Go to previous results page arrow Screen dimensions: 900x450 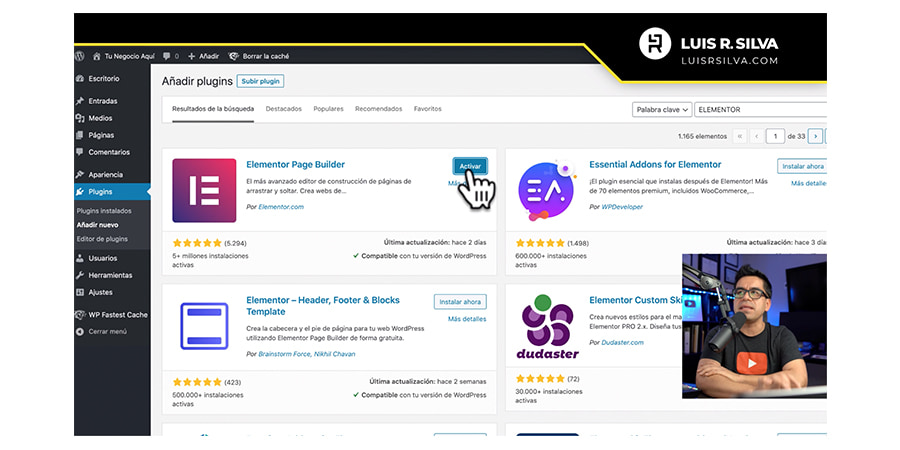[x=757, y=137]
